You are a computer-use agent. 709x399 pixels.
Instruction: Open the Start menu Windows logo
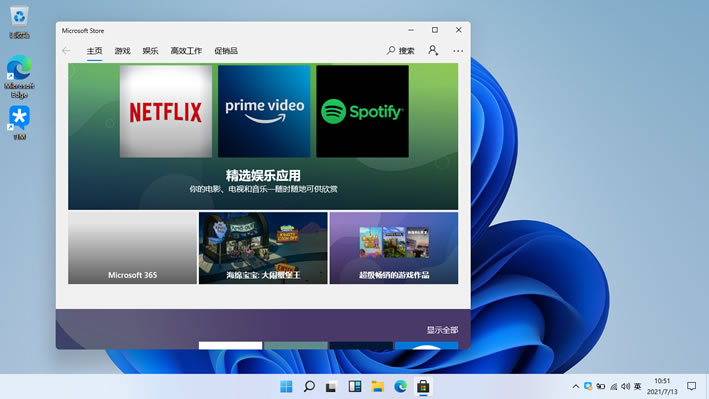[286, 386]
